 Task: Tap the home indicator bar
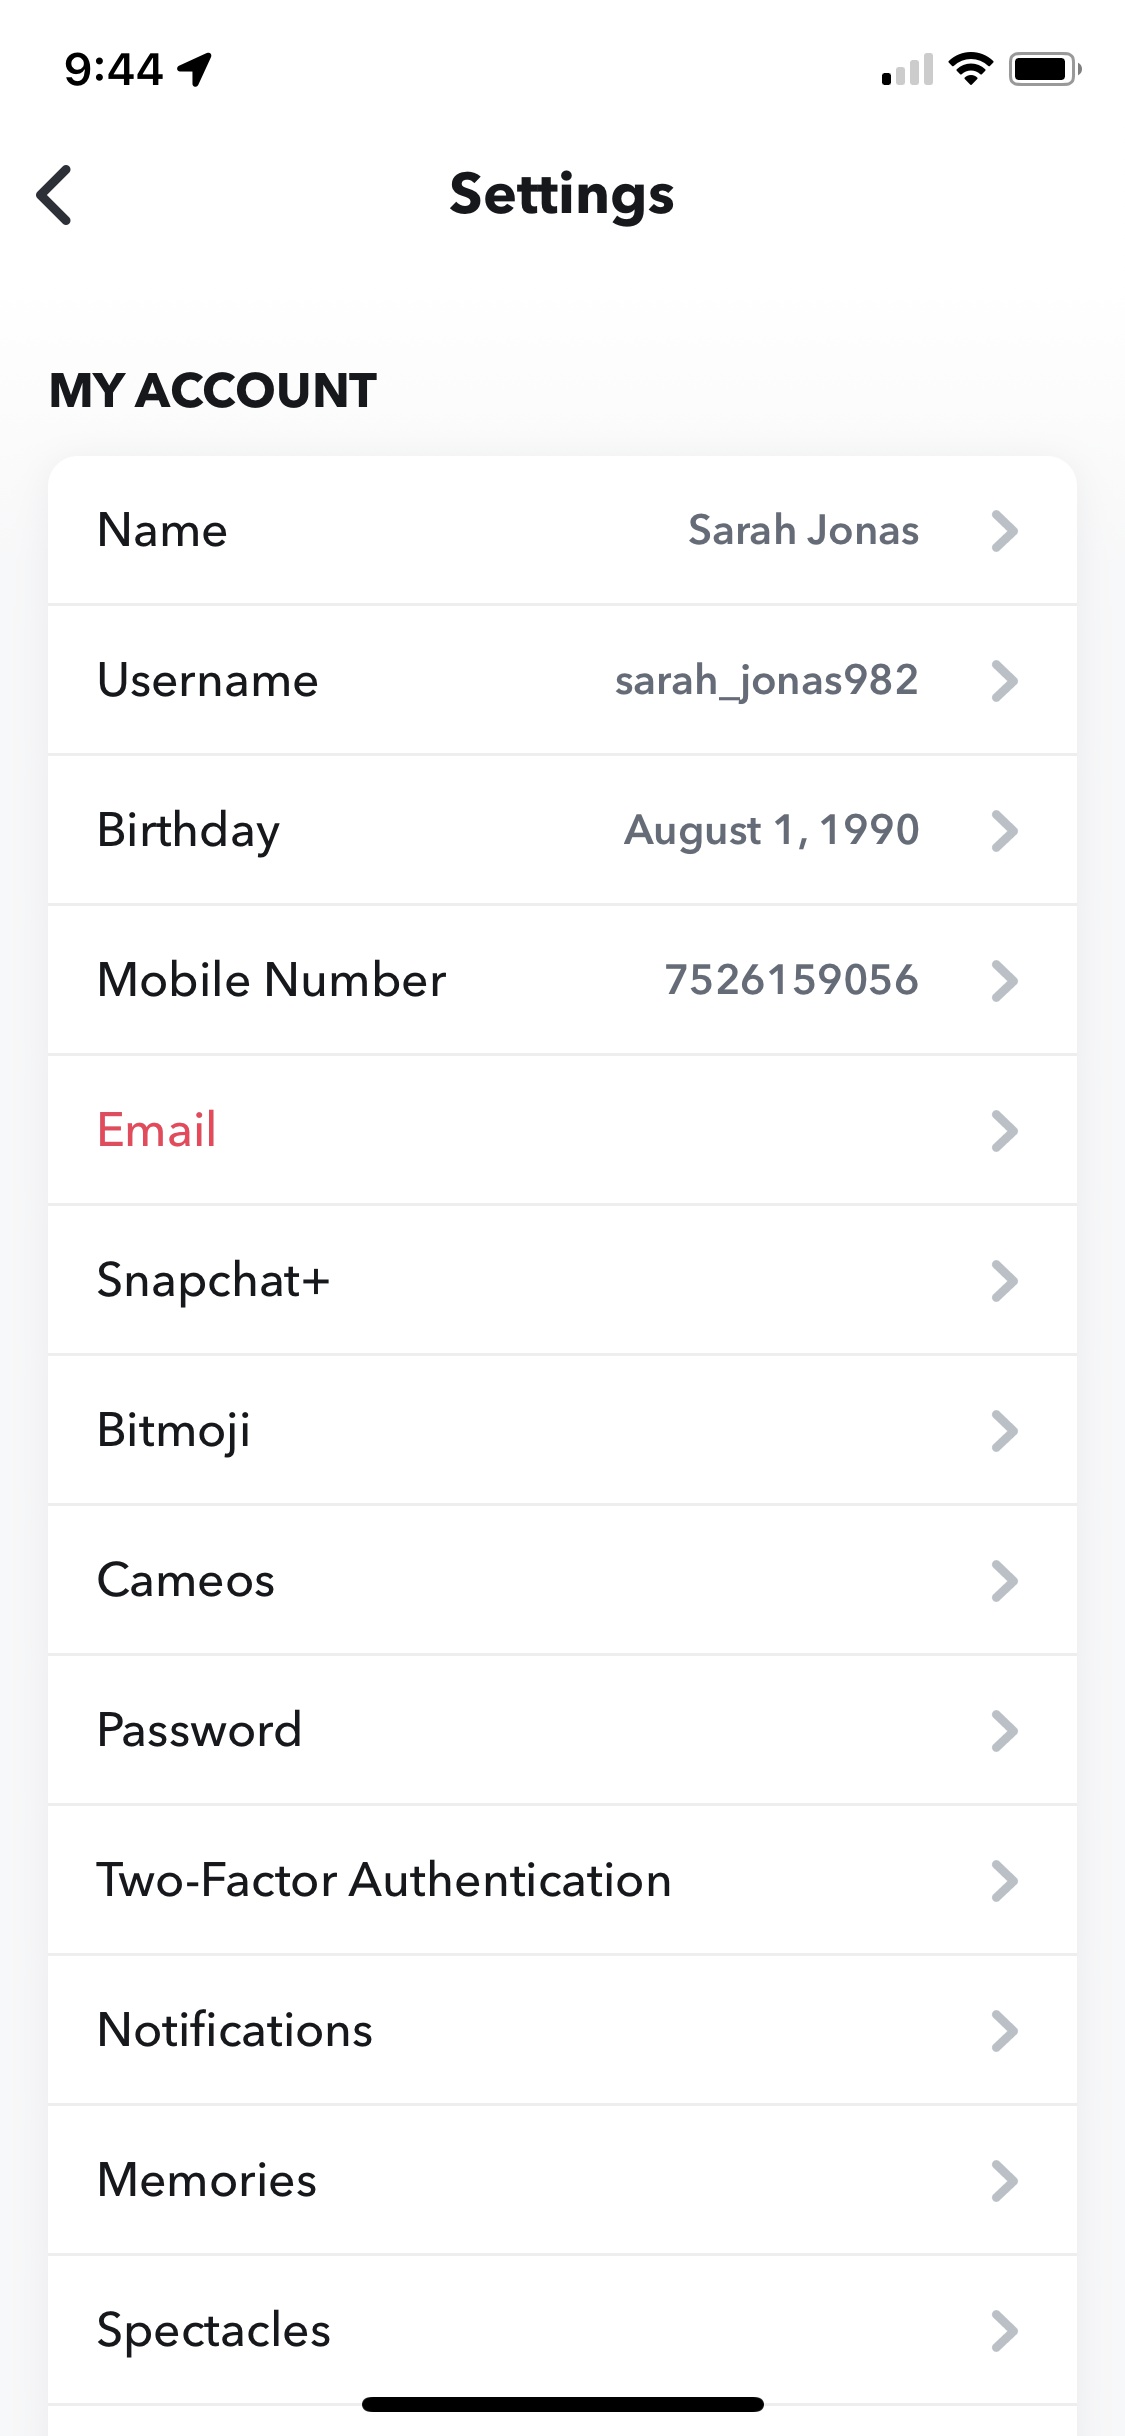coord(562,2404)
